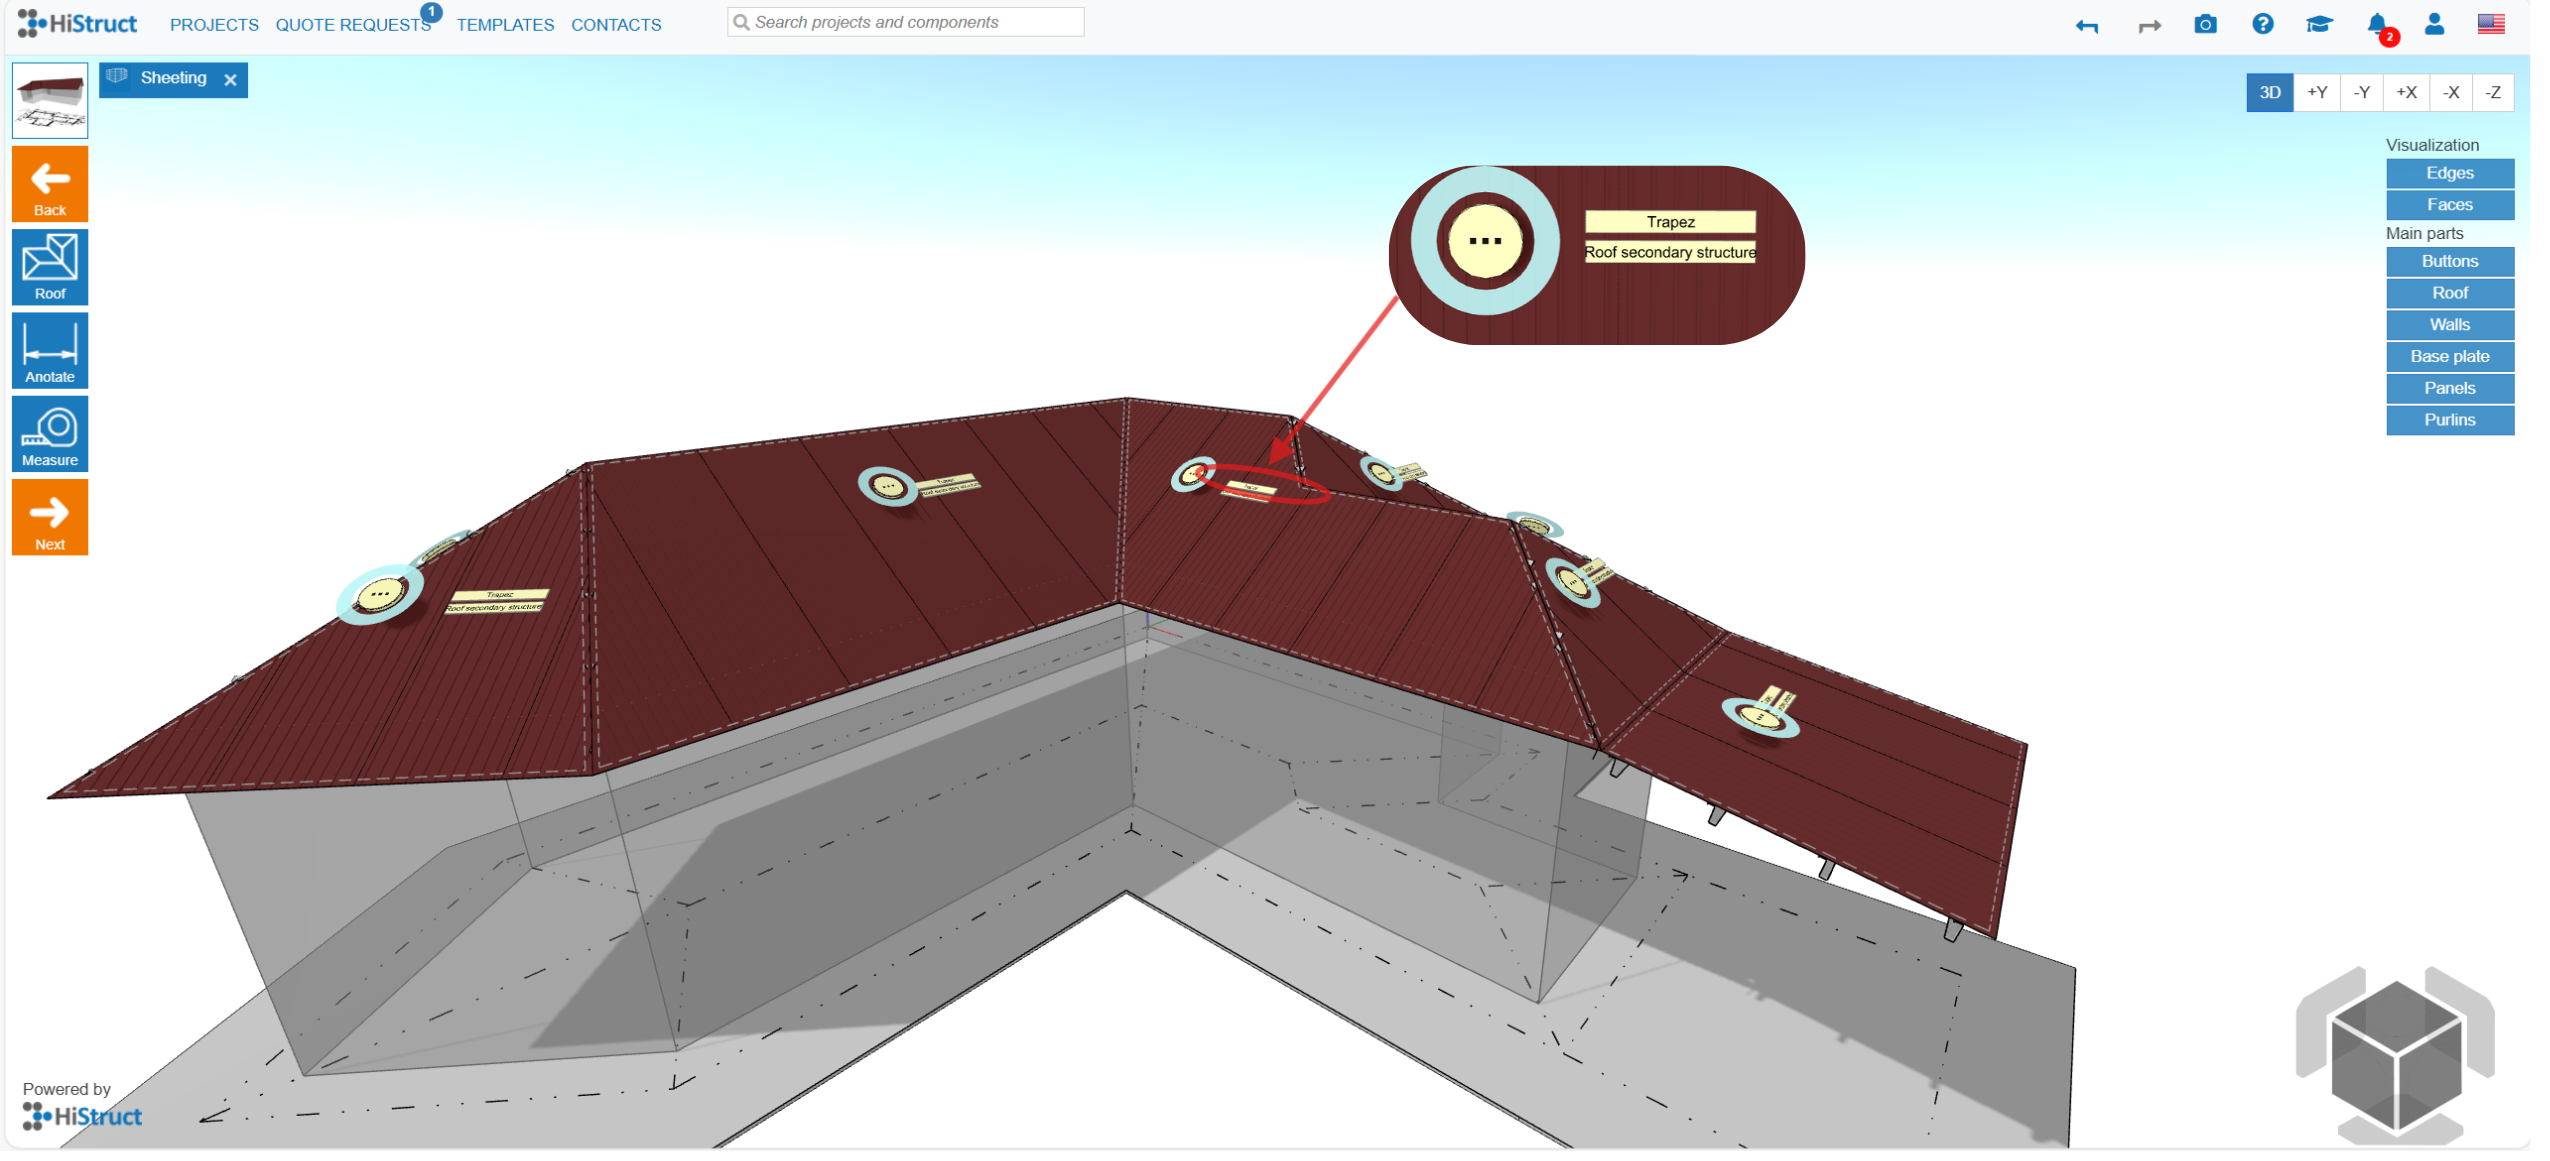The image size is (2550, 1161).
Task: Close the Sheeting tab
Action: tap(231, 80)
